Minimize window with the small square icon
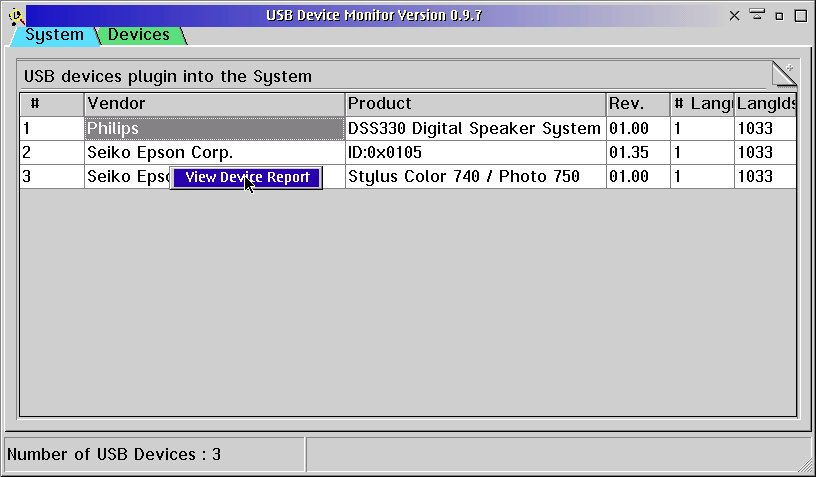This screenshot has height=477, width=816. (779, 16)
